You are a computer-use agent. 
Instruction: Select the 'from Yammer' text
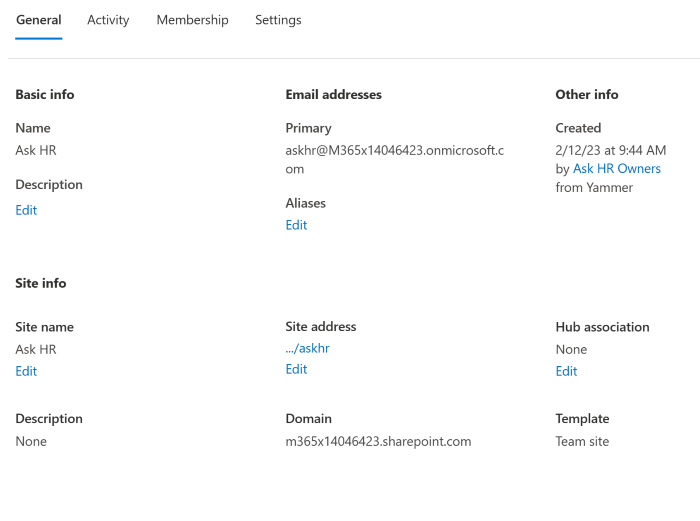[594, 188]
